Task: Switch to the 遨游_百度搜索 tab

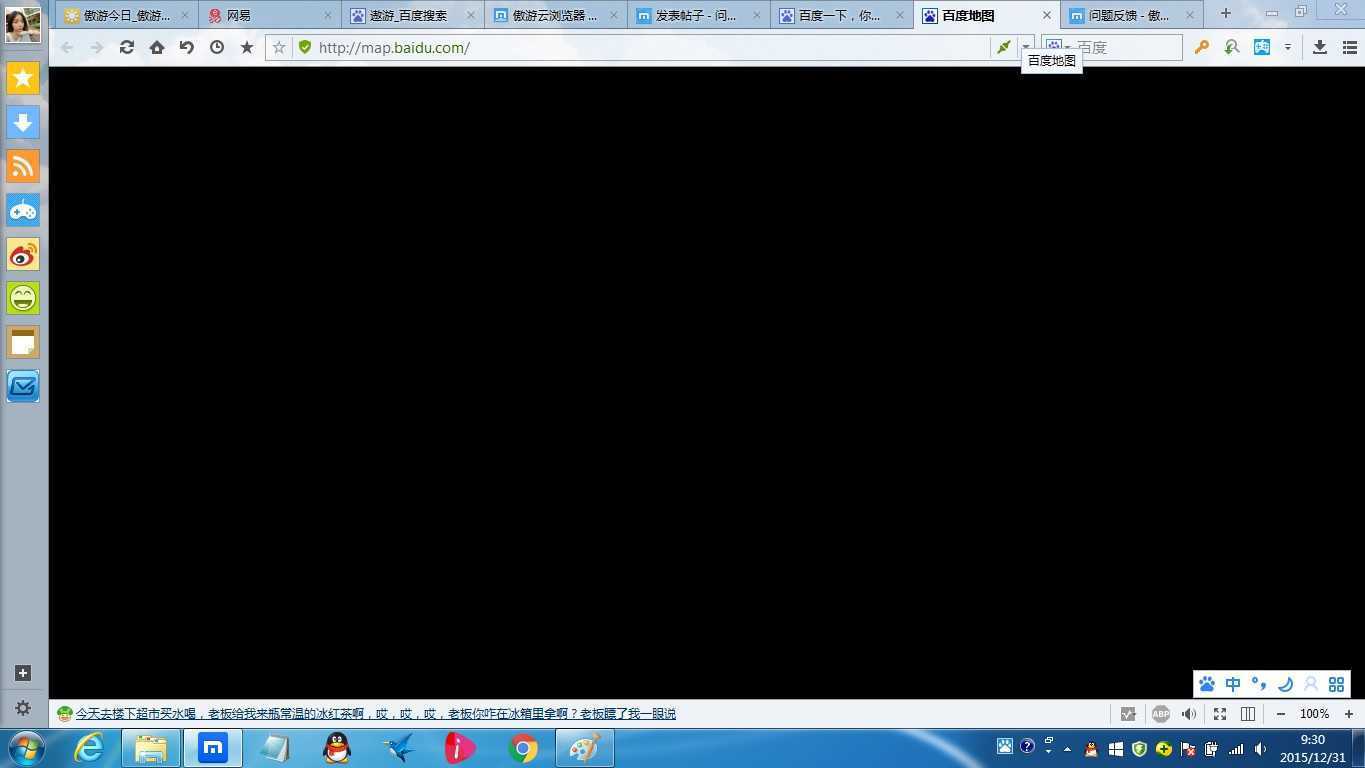Action: tap(411, 15)
